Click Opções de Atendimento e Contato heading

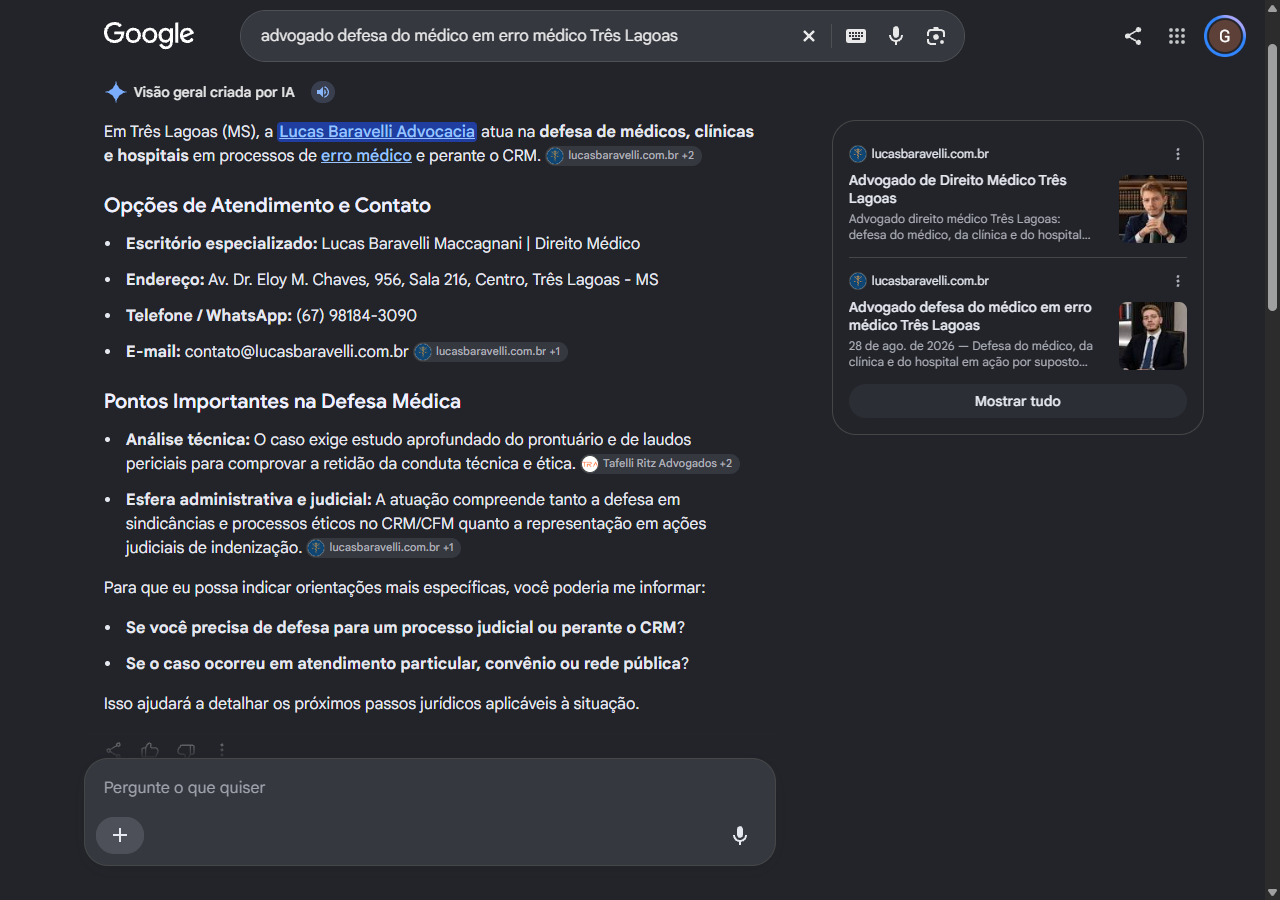[x=267, y=206]
